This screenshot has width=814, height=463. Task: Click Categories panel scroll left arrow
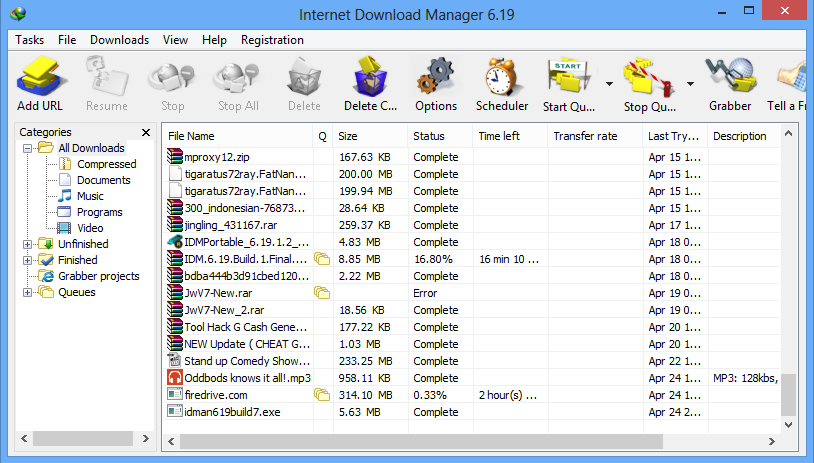[x=24, y=439]
